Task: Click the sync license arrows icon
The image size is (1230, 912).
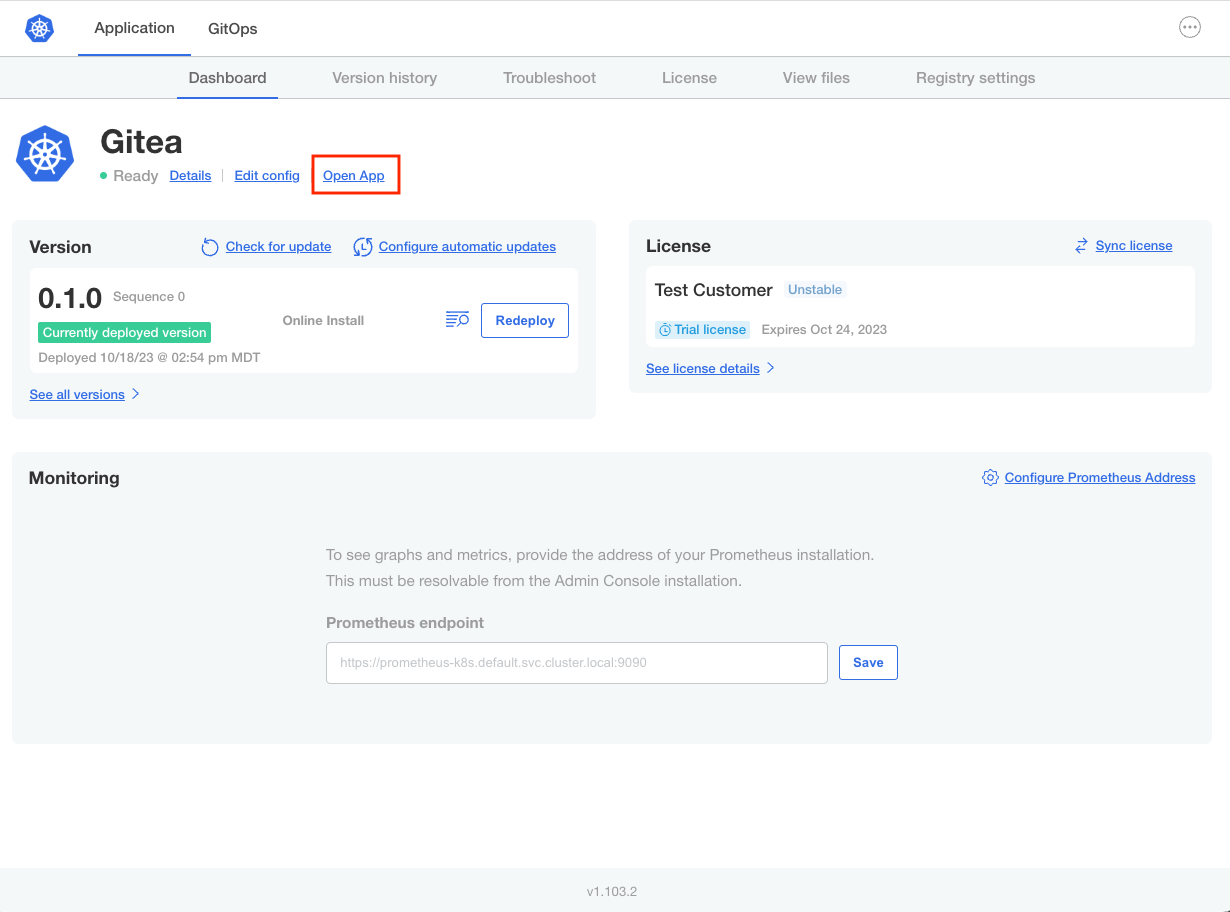Action: point(1081,244)
